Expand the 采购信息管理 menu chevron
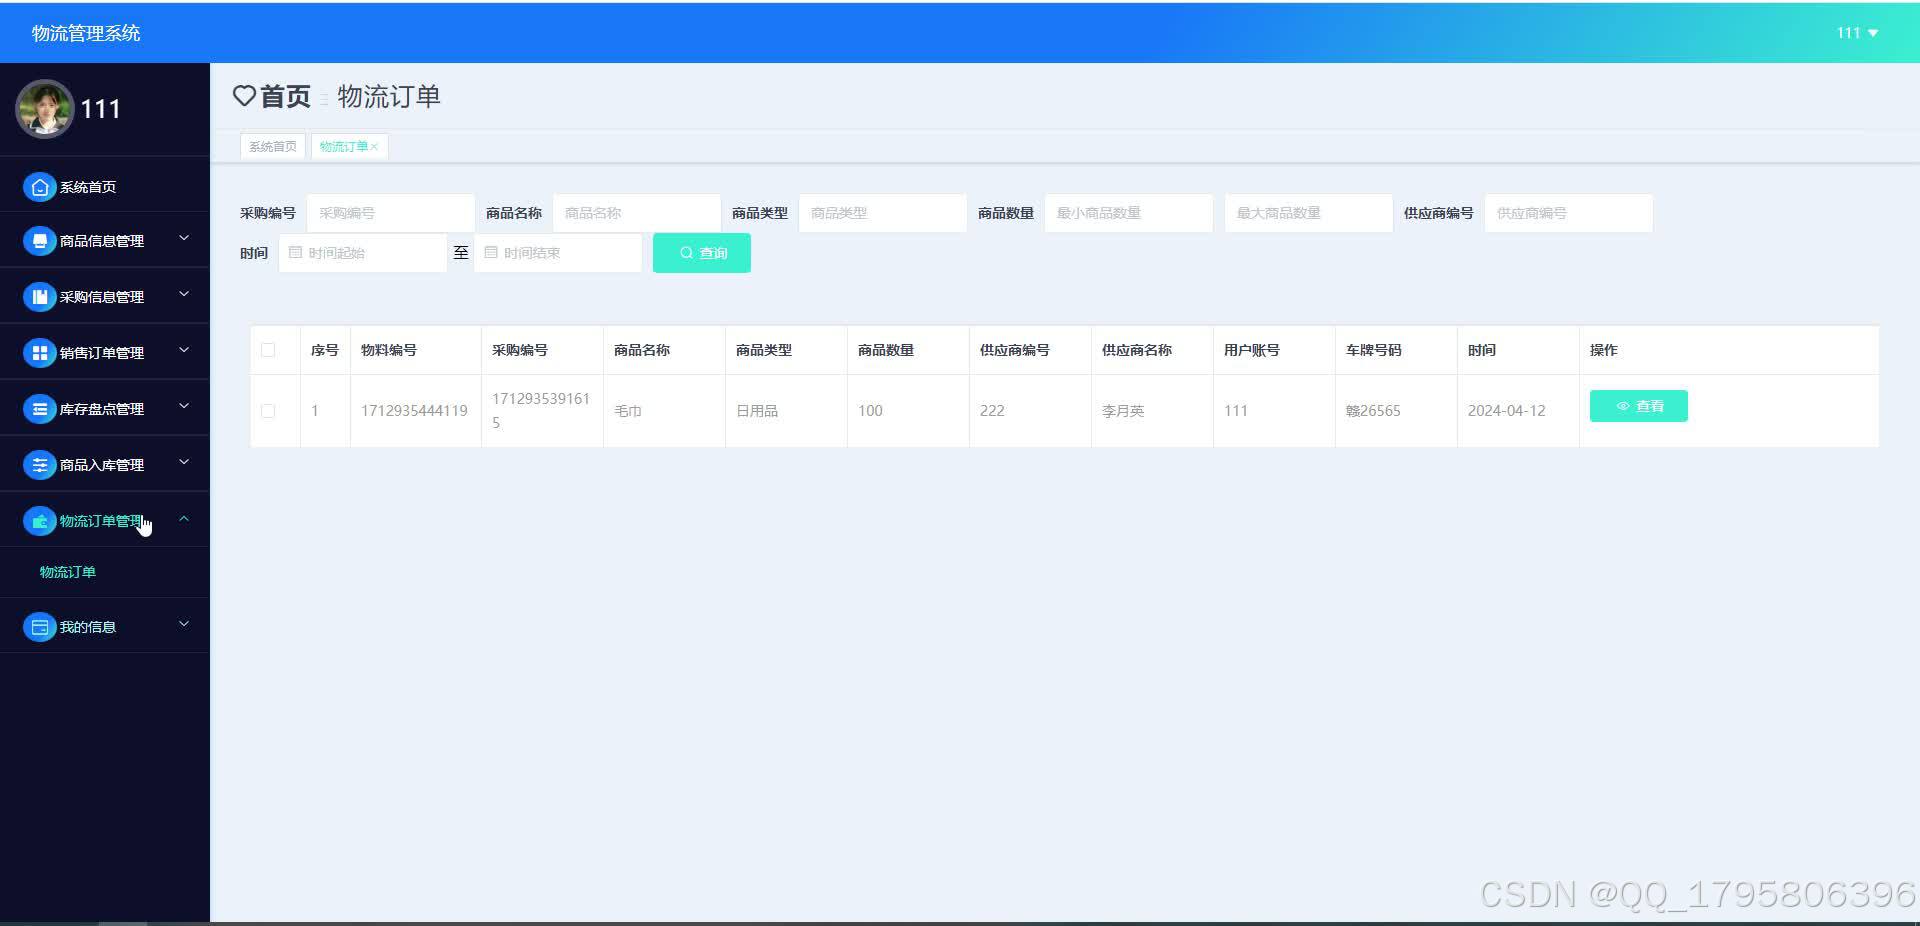This screenshot has height=926, width=1920. [x=184, y=294]
